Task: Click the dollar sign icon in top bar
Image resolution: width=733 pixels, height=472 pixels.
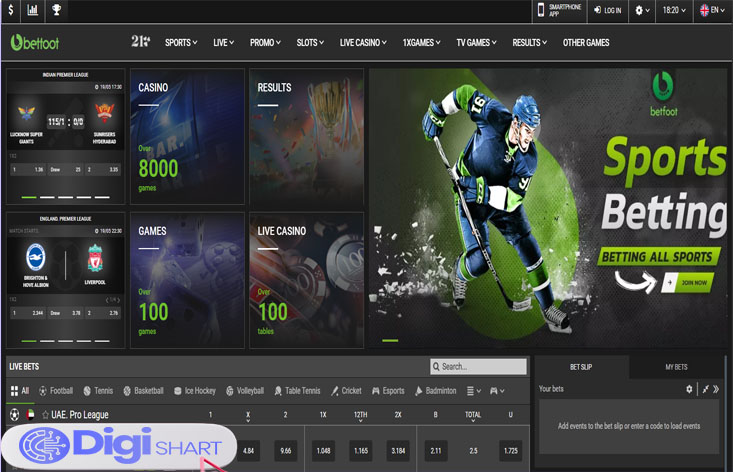Action: tap(11, 10)
